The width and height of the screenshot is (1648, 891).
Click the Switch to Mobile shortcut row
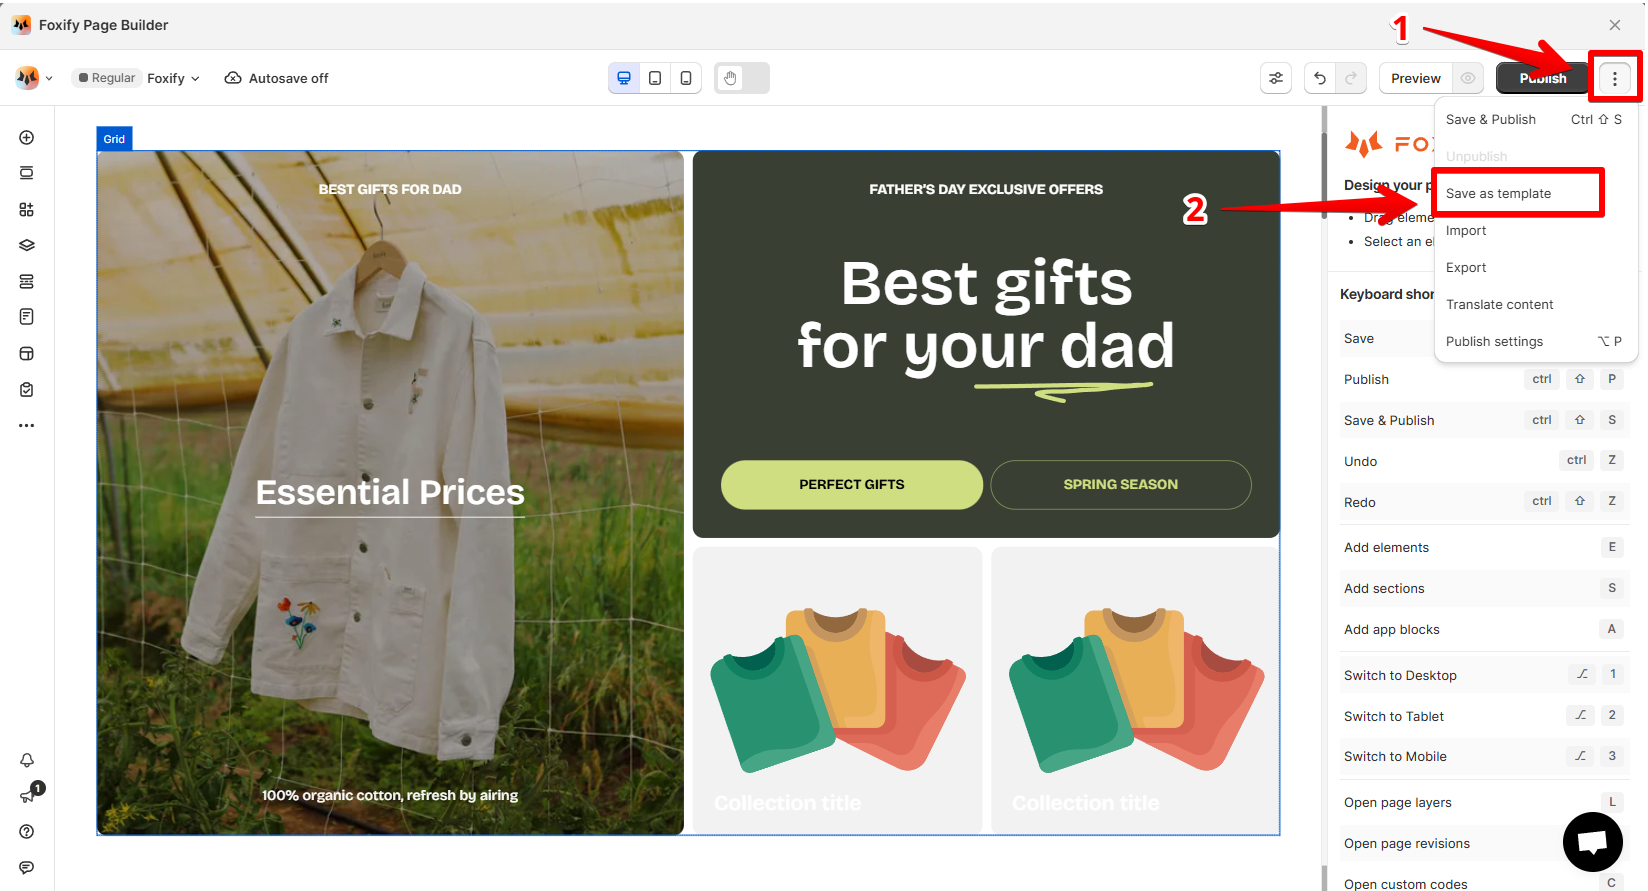click(x=1485, y=756)
